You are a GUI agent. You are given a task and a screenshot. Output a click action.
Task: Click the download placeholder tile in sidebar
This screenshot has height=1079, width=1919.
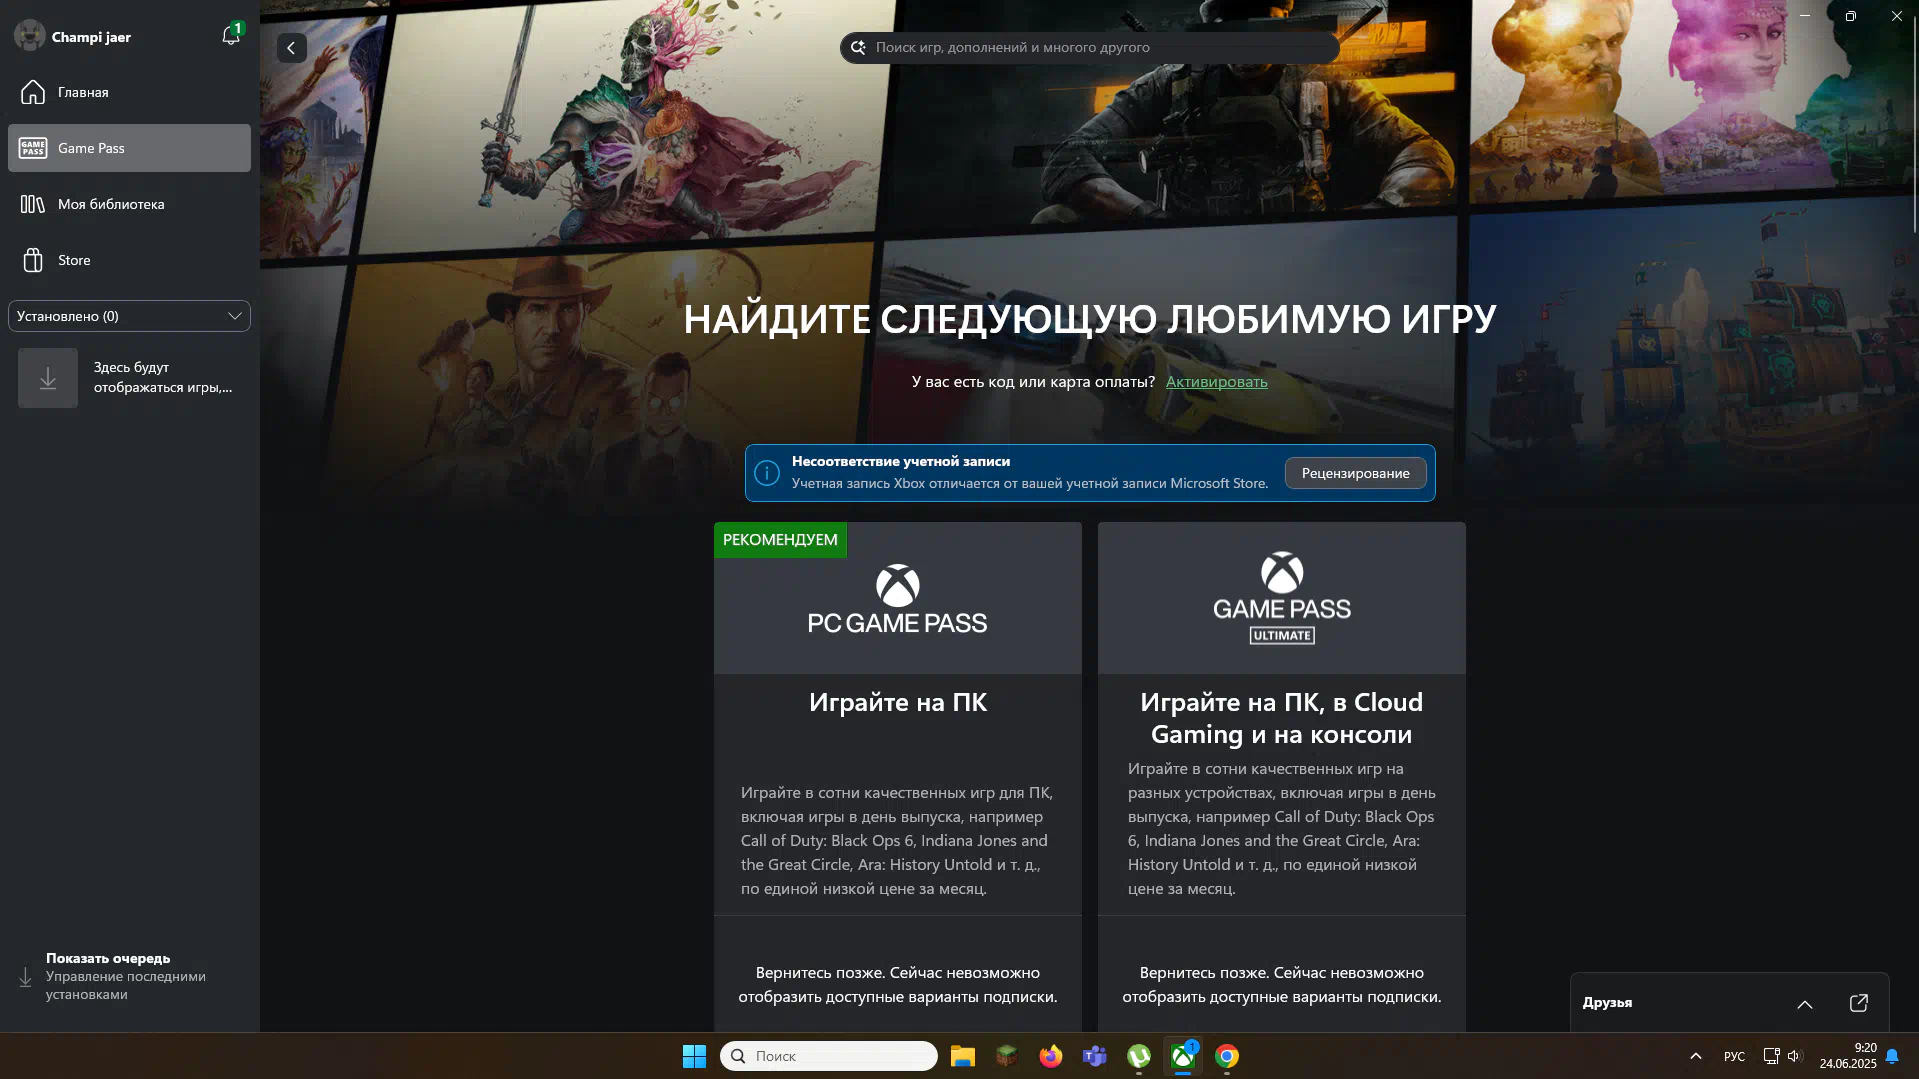click(48, 378)
